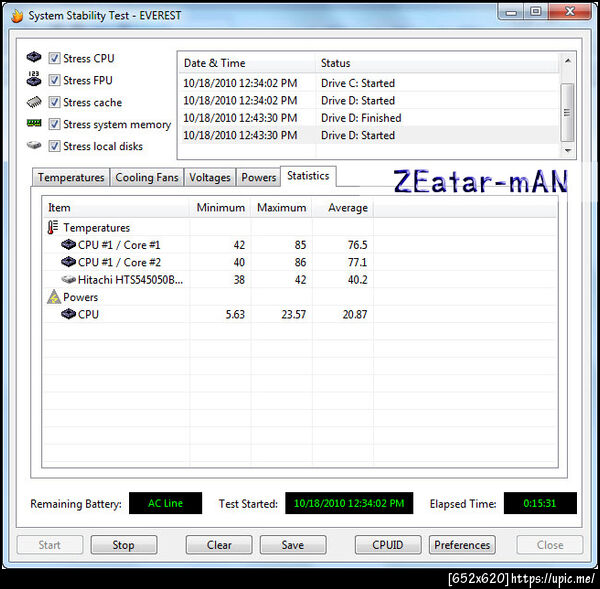
Task: Click the AC Line battery status display
Action: (165, 503)
